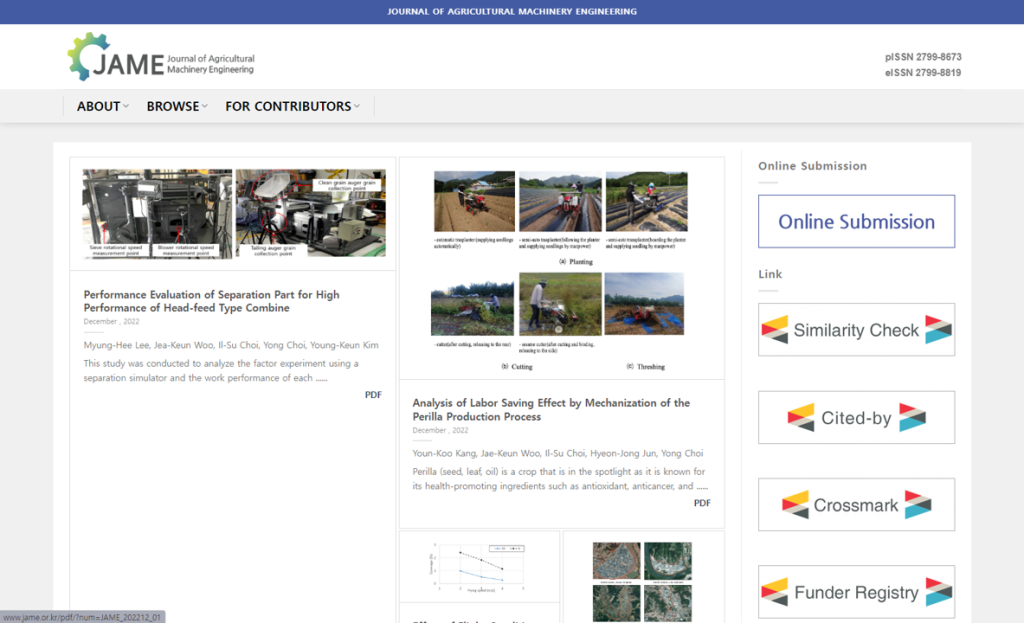Click the separation simulator left photo thumbnail
Image resolution: width=1024 pixels, height=623 pixels.
[157, 214]
